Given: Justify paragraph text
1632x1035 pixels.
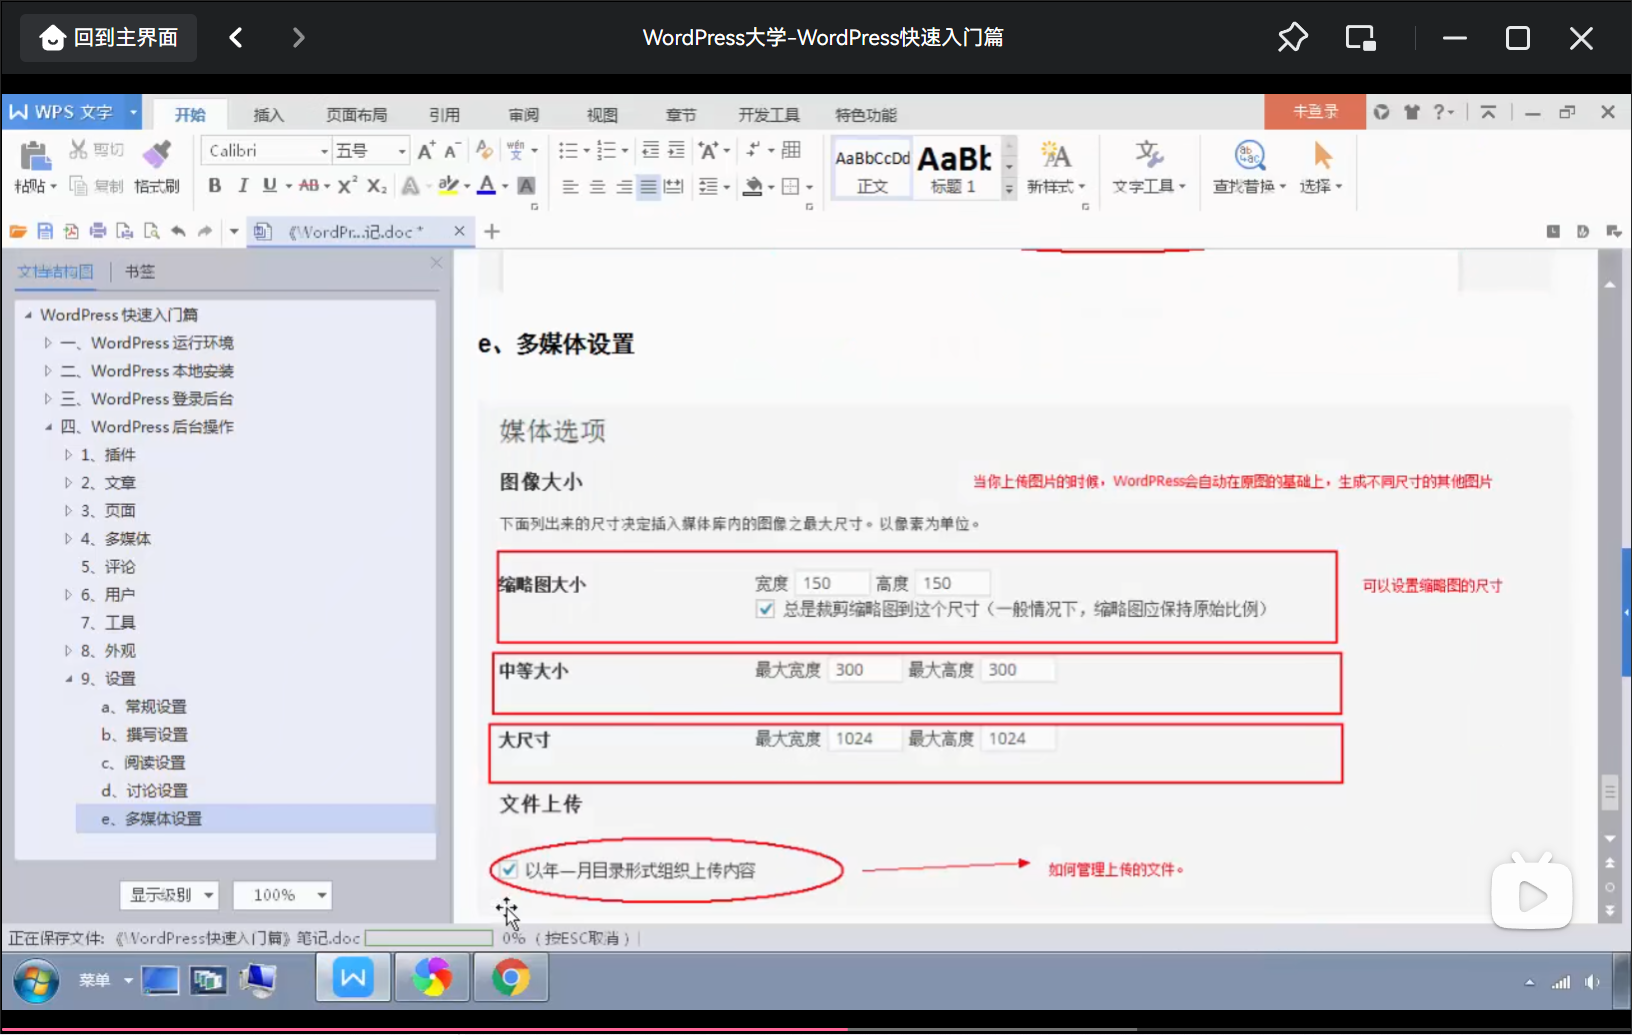Looking at the screenshot, I should 649,186.
